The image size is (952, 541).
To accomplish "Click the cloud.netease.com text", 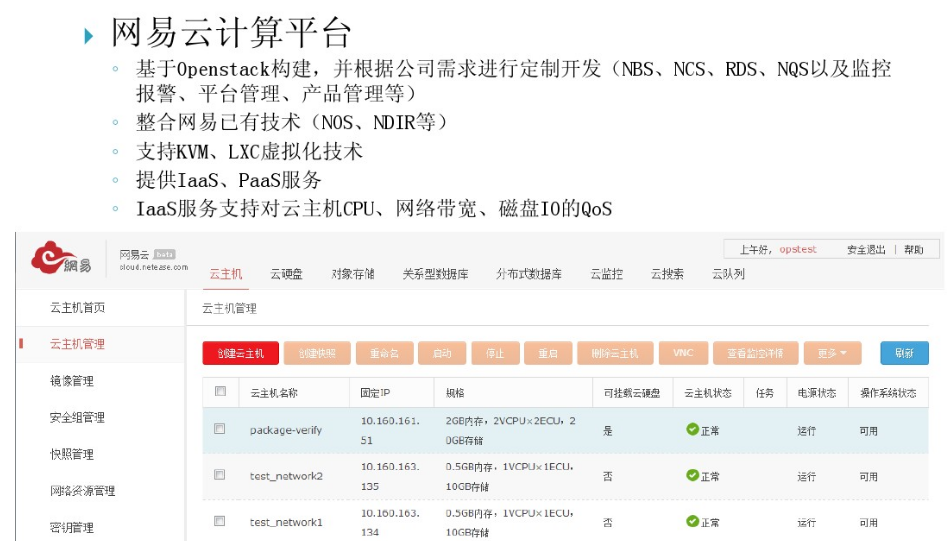I will (154, 267).
